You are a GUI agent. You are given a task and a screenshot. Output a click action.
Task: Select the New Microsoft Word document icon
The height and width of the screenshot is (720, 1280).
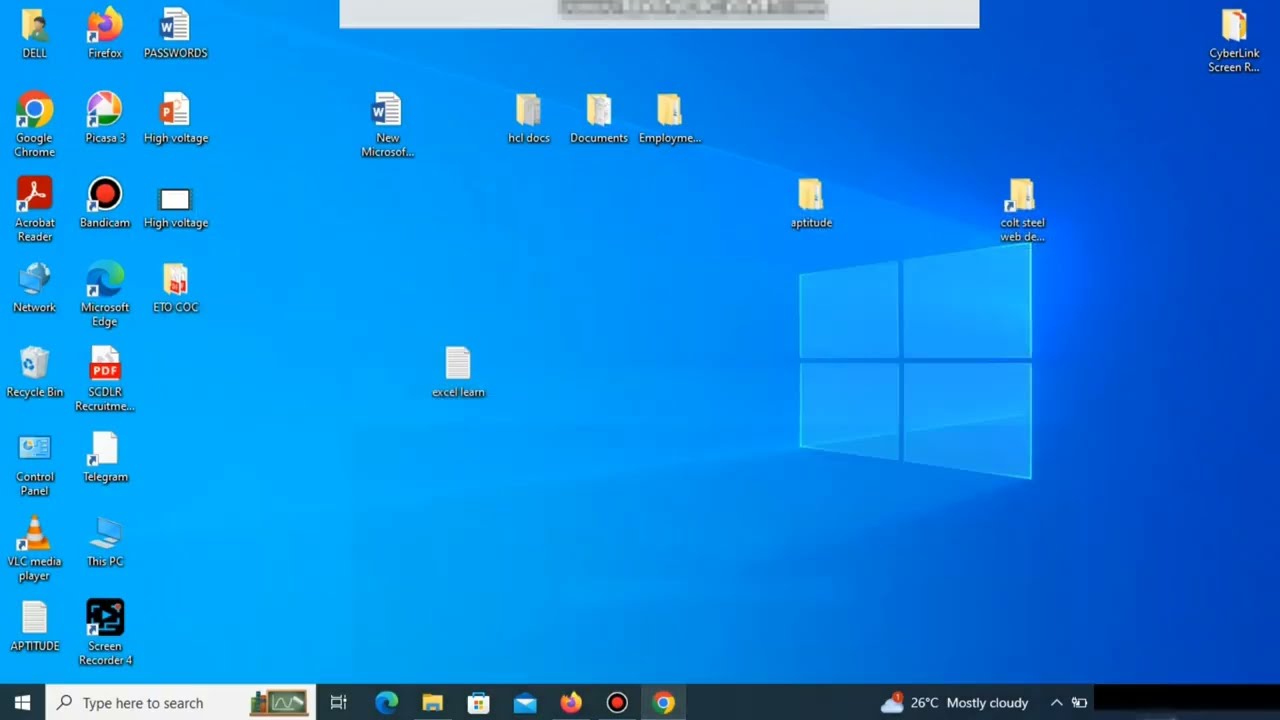[x=387, y=125]
